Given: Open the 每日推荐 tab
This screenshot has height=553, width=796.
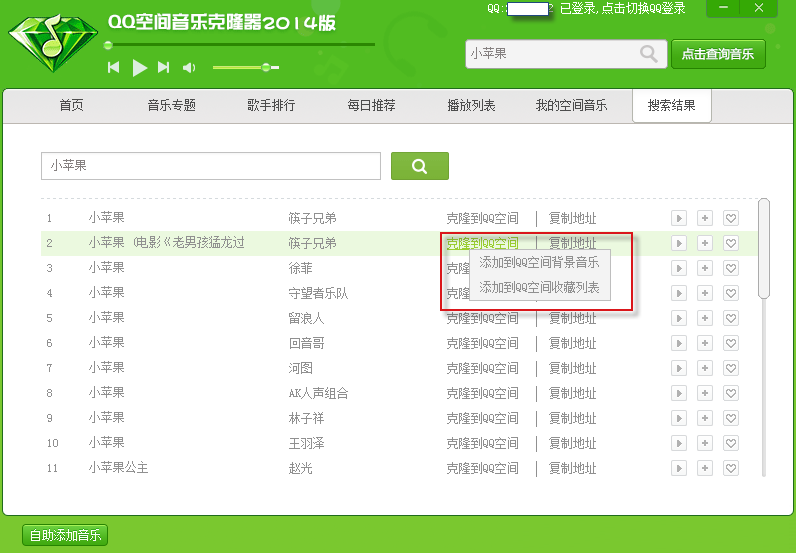Looking at the screenshot, I should point(371,106).
